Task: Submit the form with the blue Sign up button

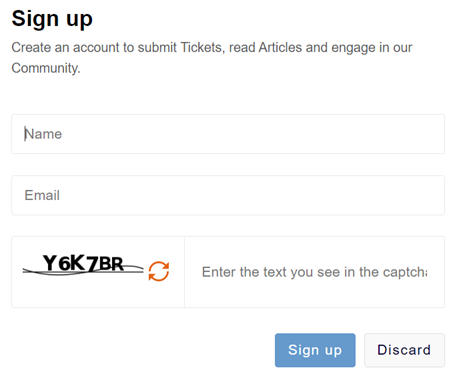Action: (315, 350)
